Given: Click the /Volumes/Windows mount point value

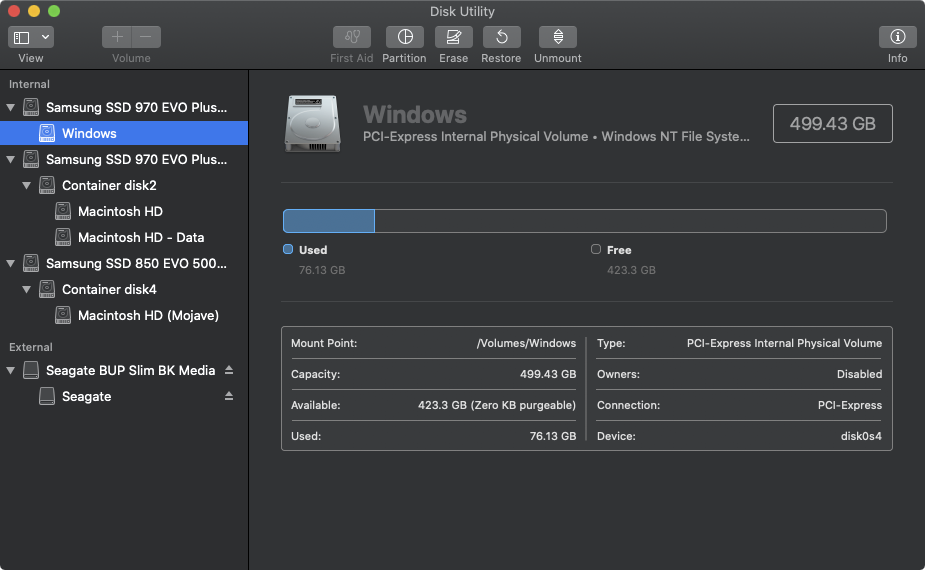Looking at the screenshot, I should (526, 343).
